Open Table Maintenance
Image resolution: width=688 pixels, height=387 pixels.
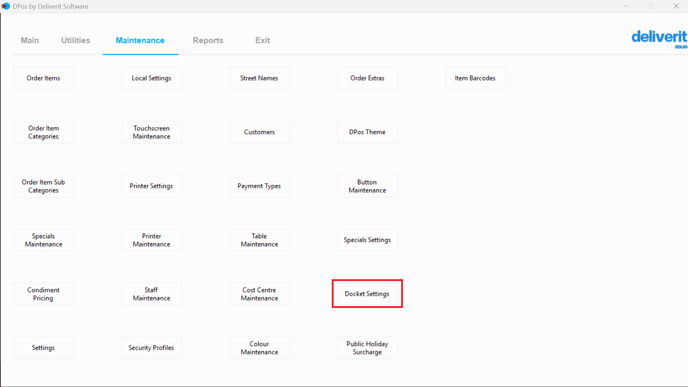(259, 240)
